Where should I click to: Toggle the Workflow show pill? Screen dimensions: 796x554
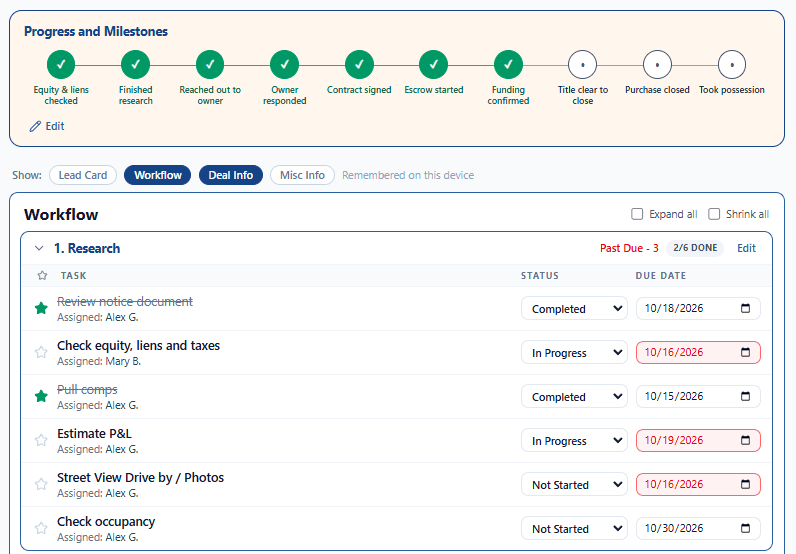[157, 175]
